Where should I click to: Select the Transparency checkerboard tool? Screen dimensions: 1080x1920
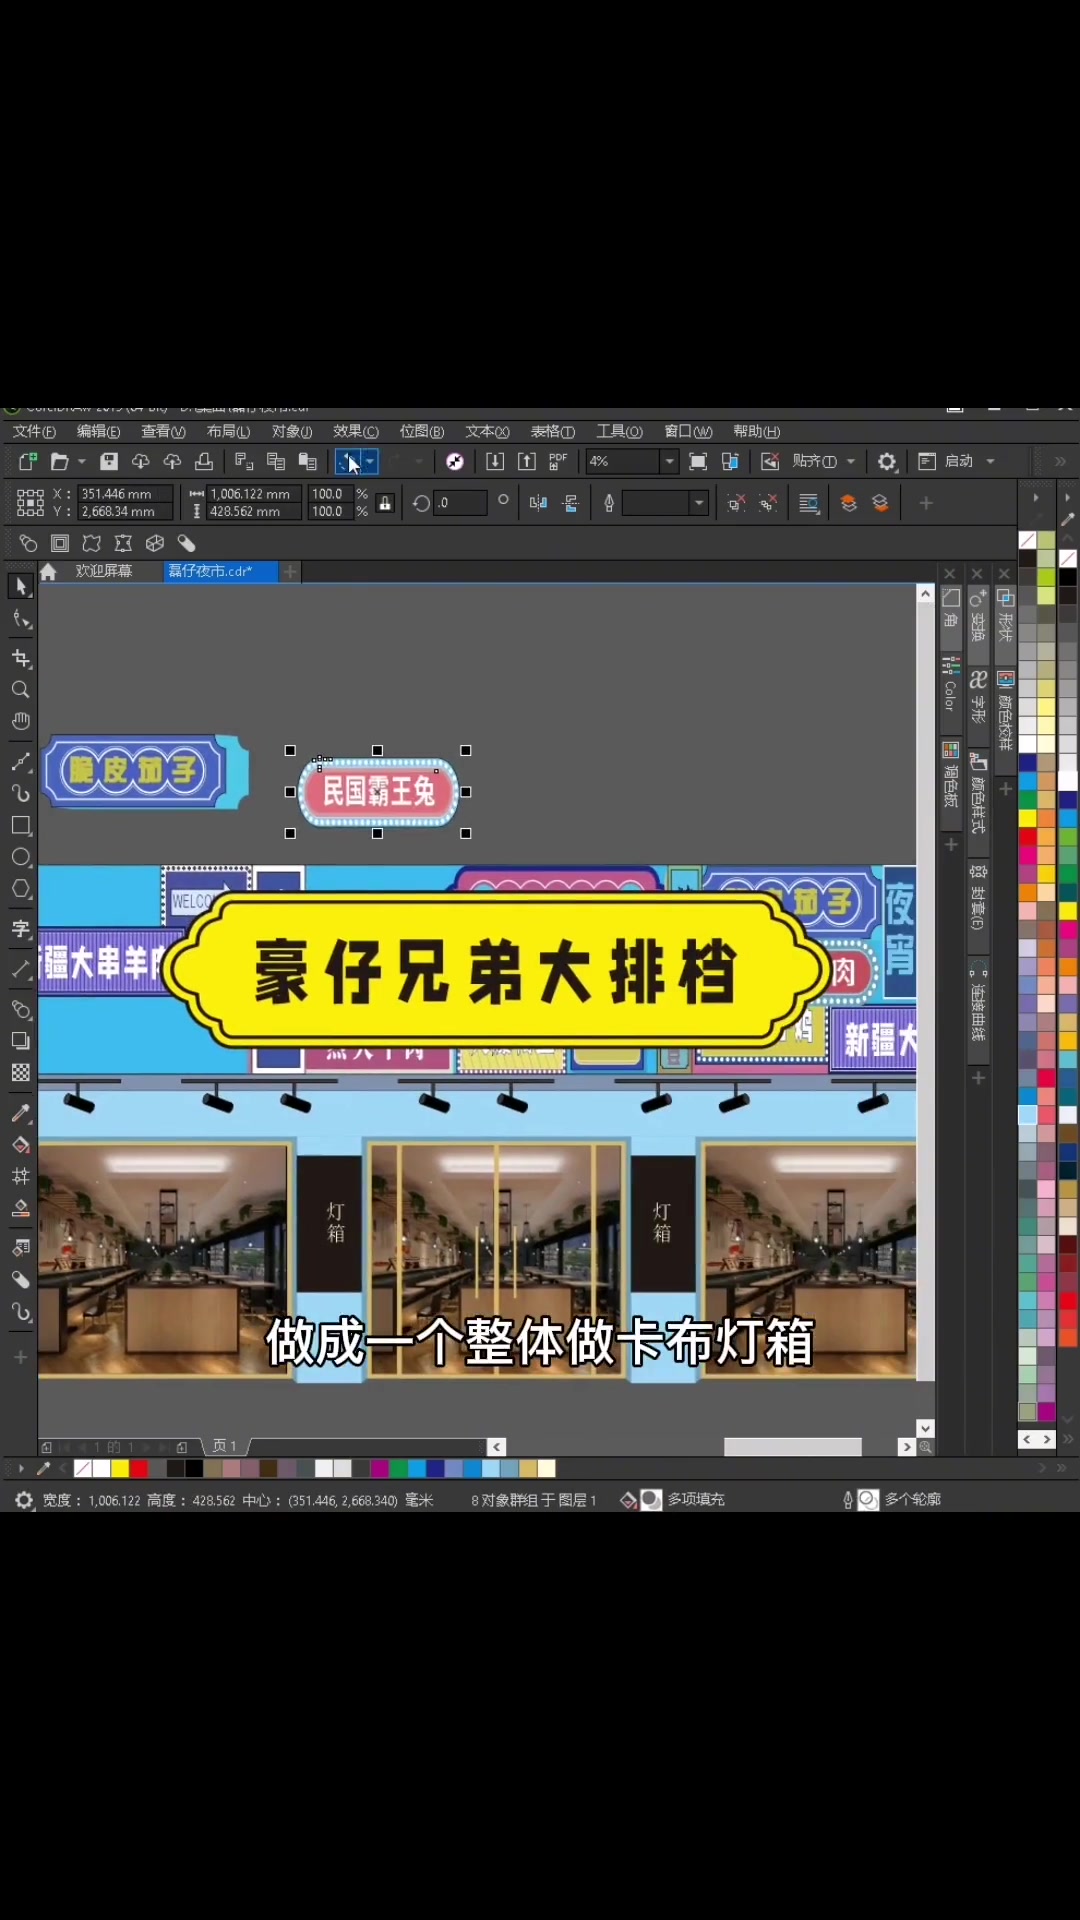click(21, 1073)
